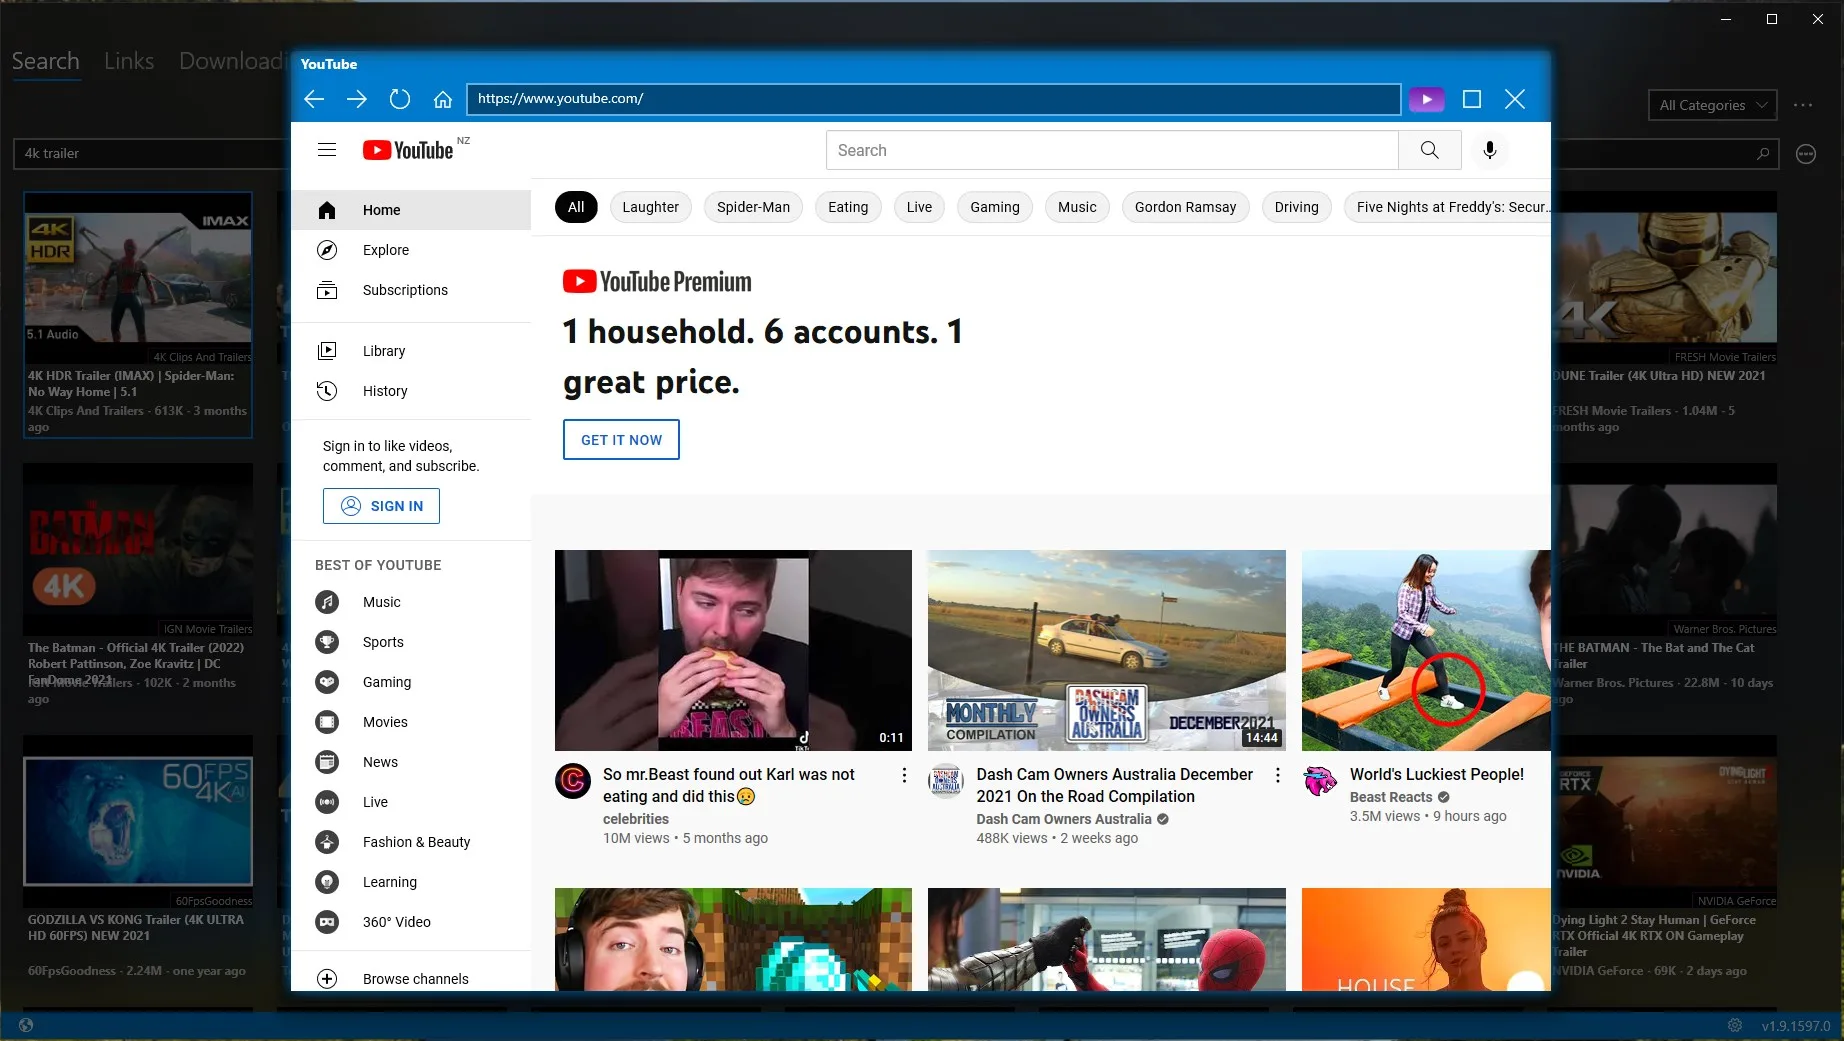Viewport: 1844px width, 1041px height.
Task: Open Learning under Best of YouTube
Action: click(x=411, y=882)
